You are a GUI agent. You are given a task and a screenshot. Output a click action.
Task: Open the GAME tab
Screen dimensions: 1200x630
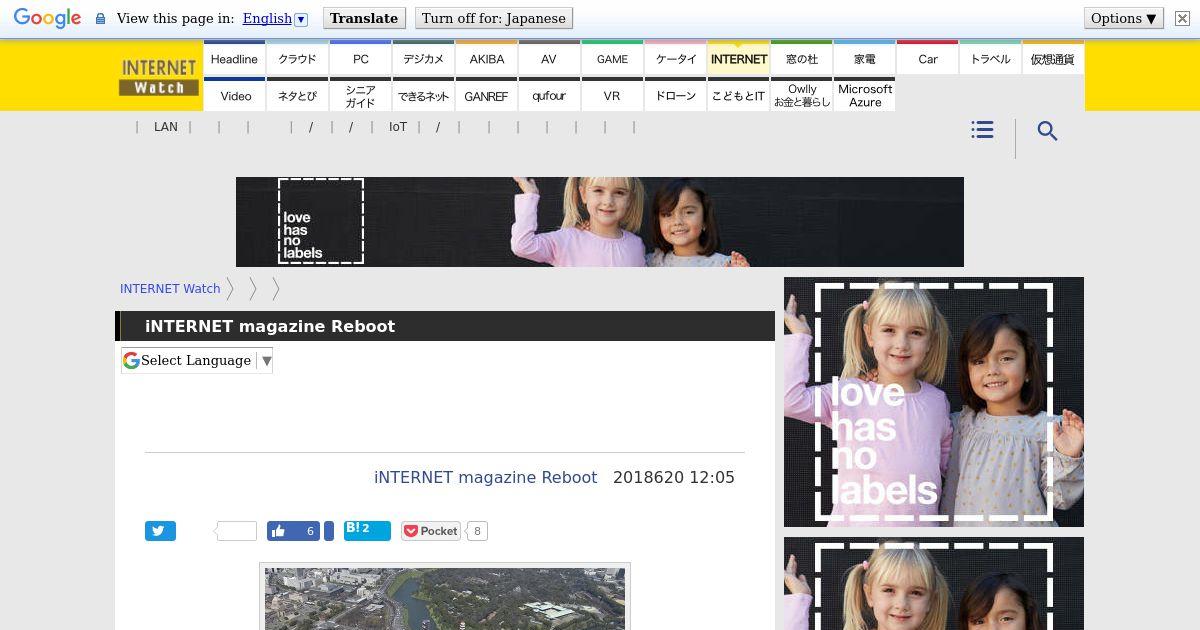612,59
